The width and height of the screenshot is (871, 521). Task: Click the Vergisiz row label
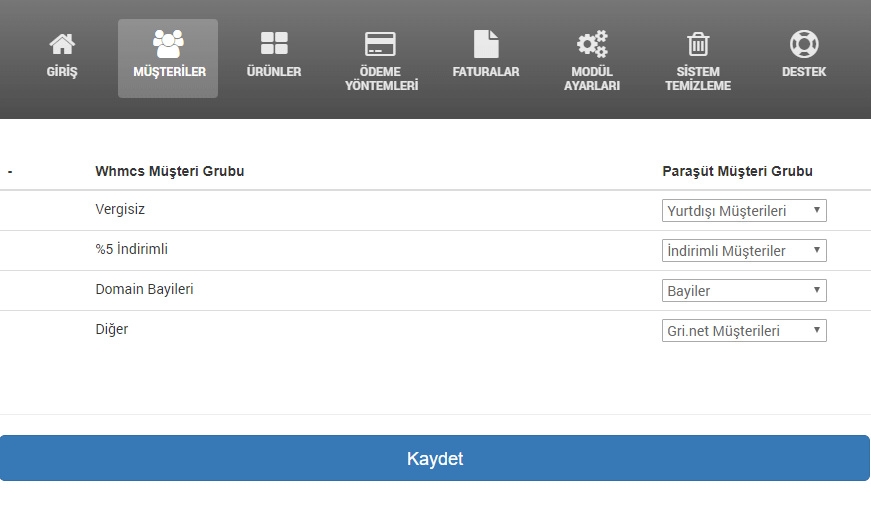click(x=120, y=209)
